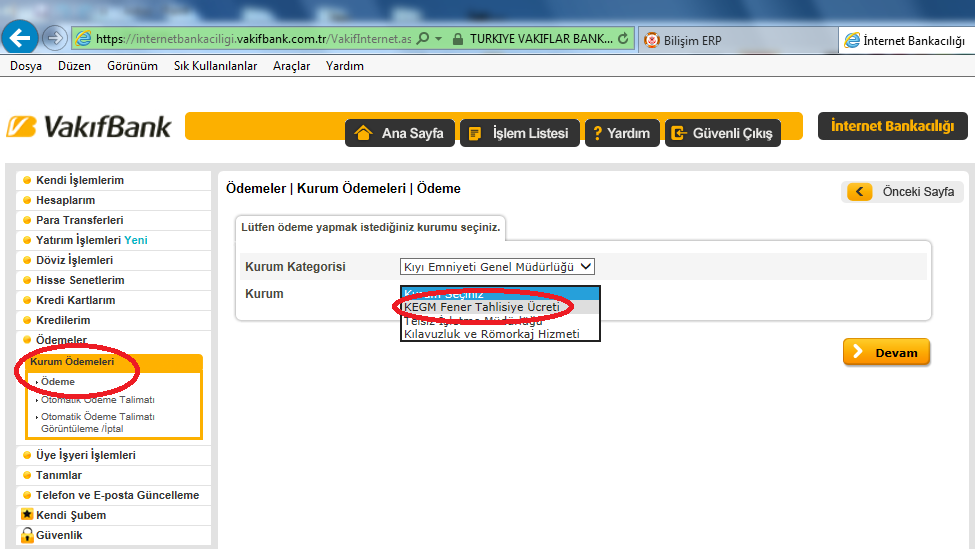Open the Araçlar menu
The width and height of the screenshot is (975, 549).
291,66
